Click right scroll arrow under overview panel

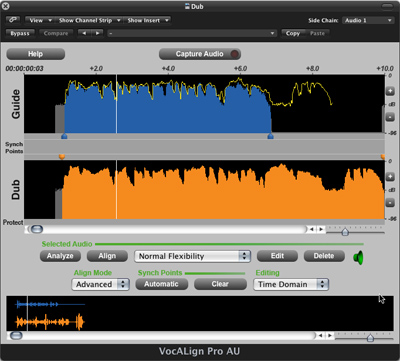tap(329, 336)
